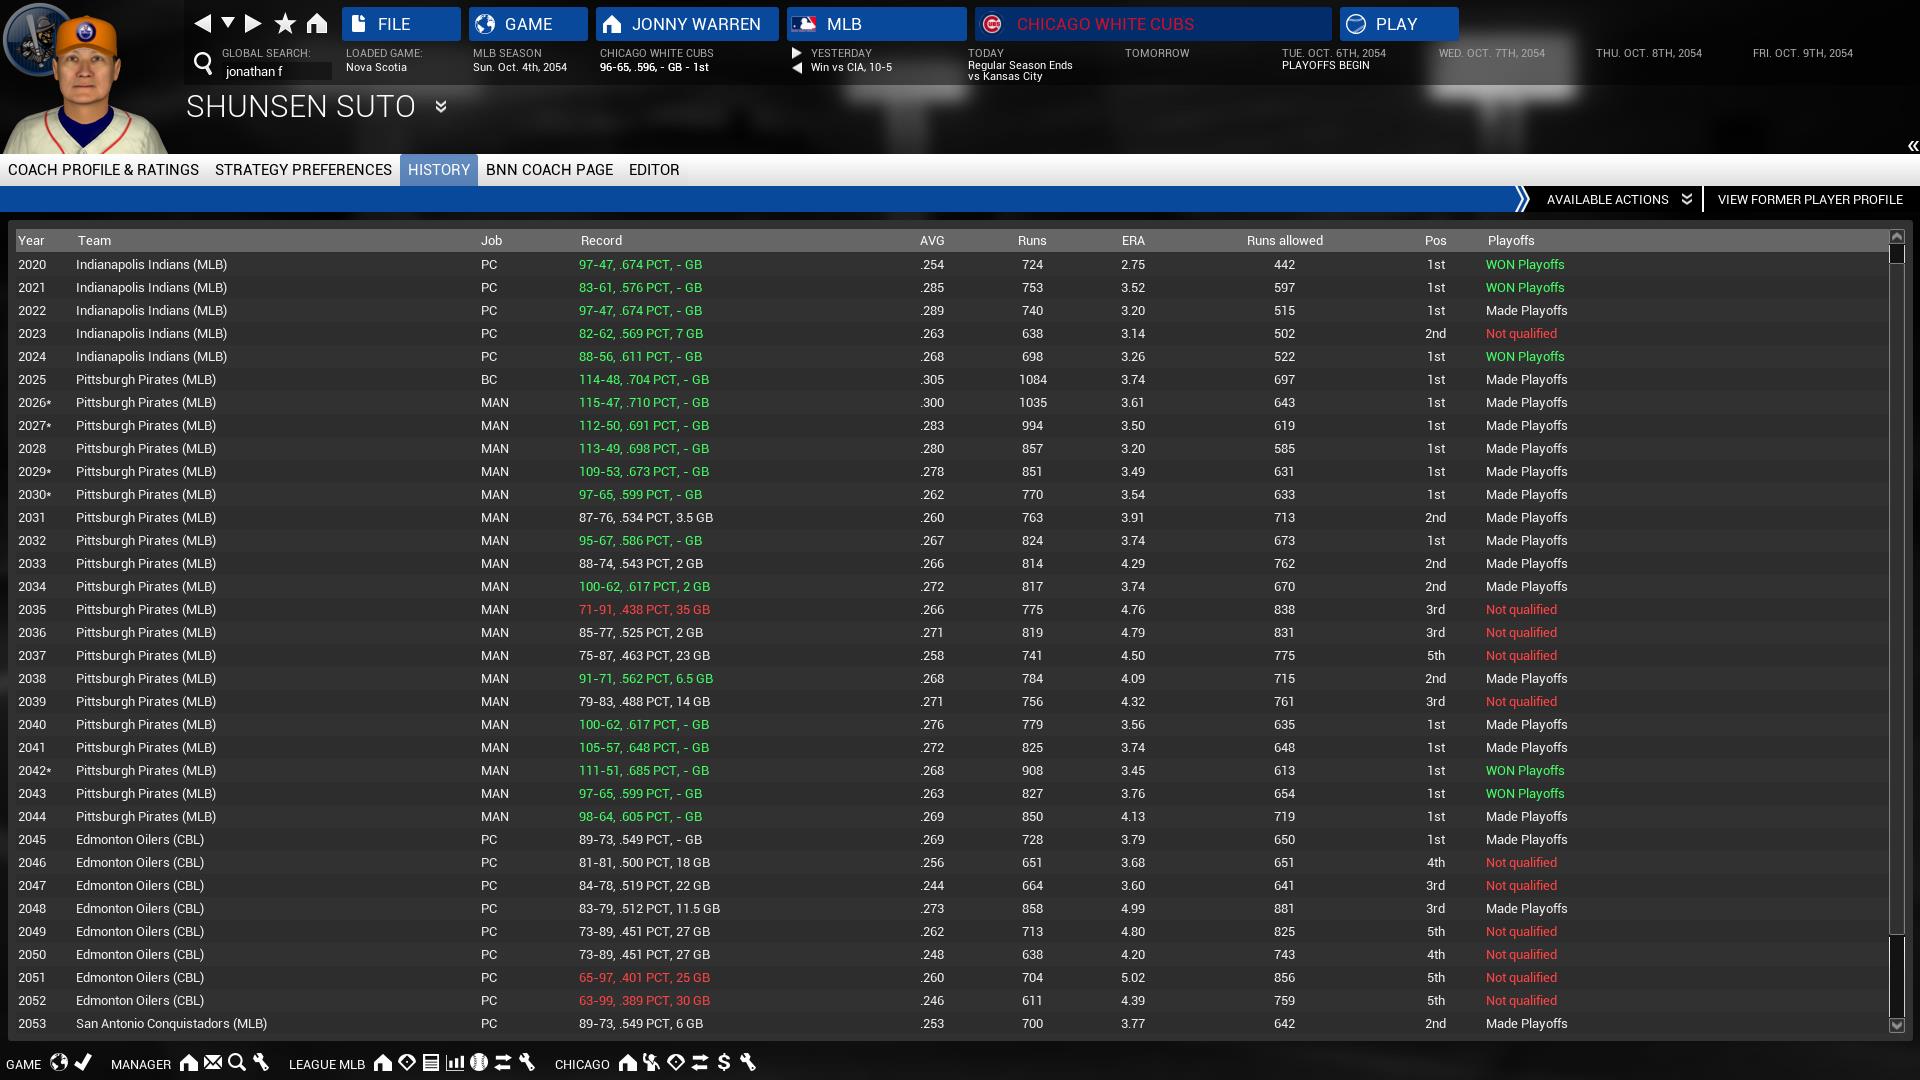Click the Chicago transactions arrows icon
The width and height of the screenshot is (1920, 1080).
click(700, 1063)
